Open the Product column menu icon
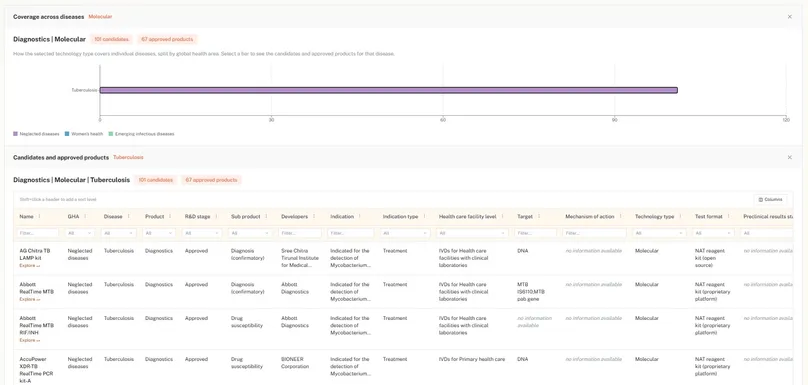The image size is (808, 385). (170, 216)
